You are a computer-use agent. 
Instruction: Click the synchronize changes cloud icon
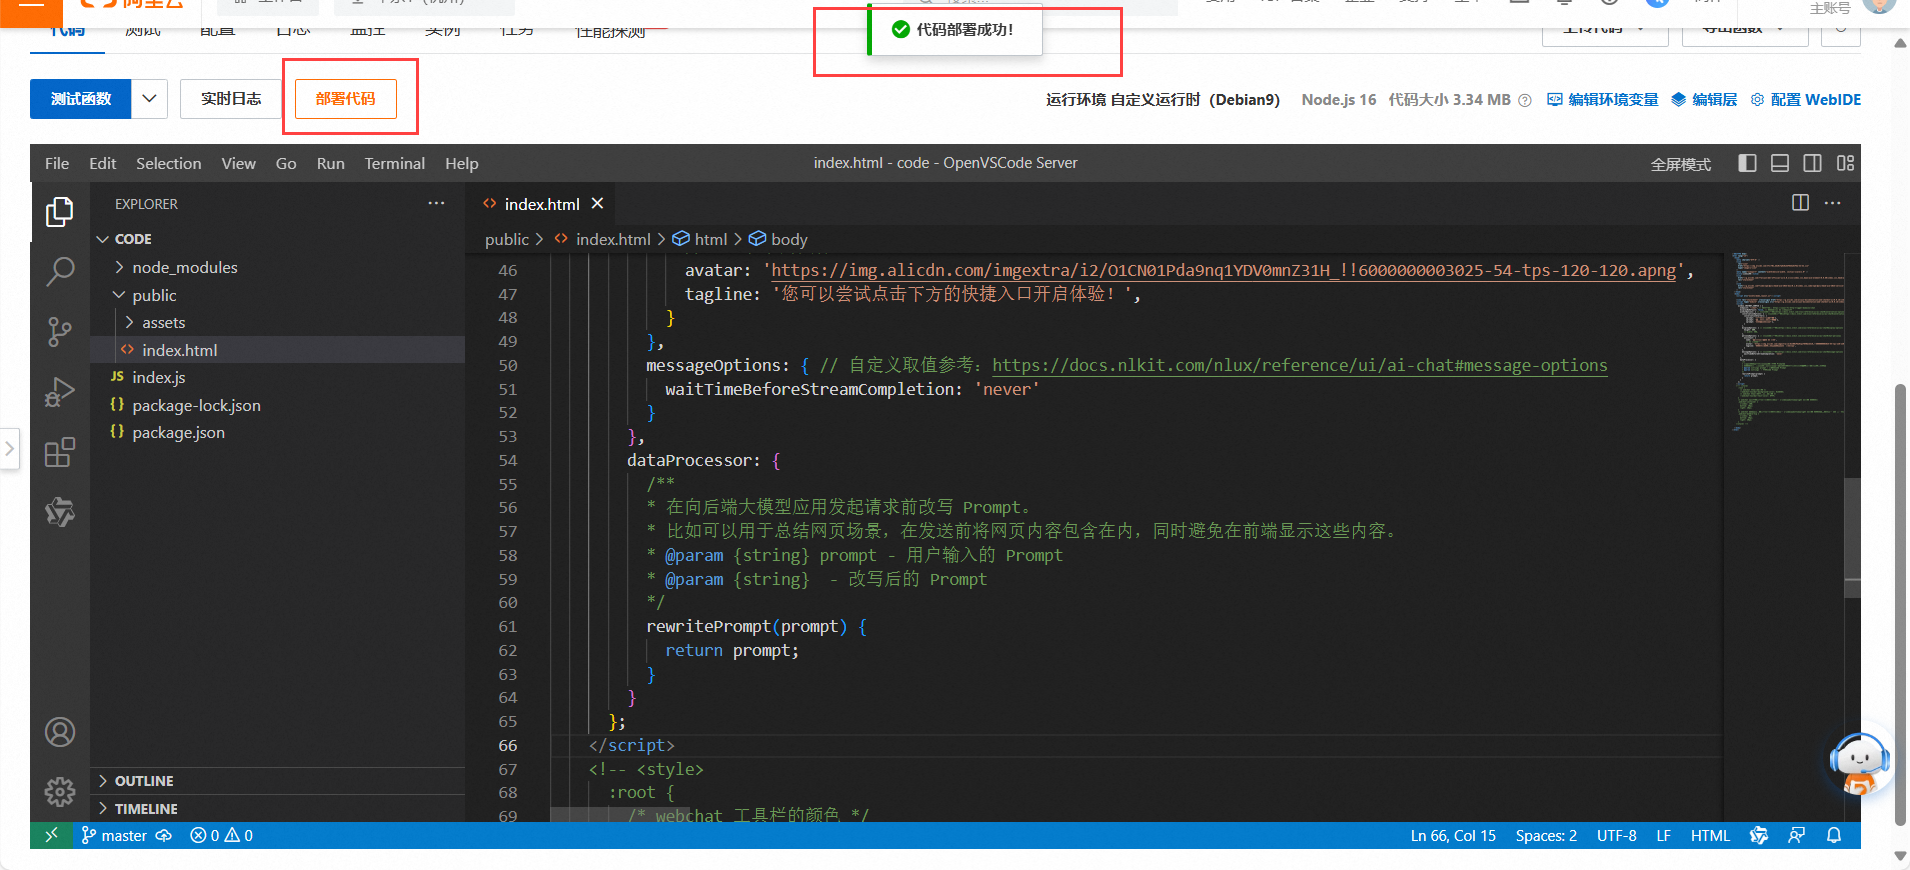pyautogui.click(x=164, y=835)
